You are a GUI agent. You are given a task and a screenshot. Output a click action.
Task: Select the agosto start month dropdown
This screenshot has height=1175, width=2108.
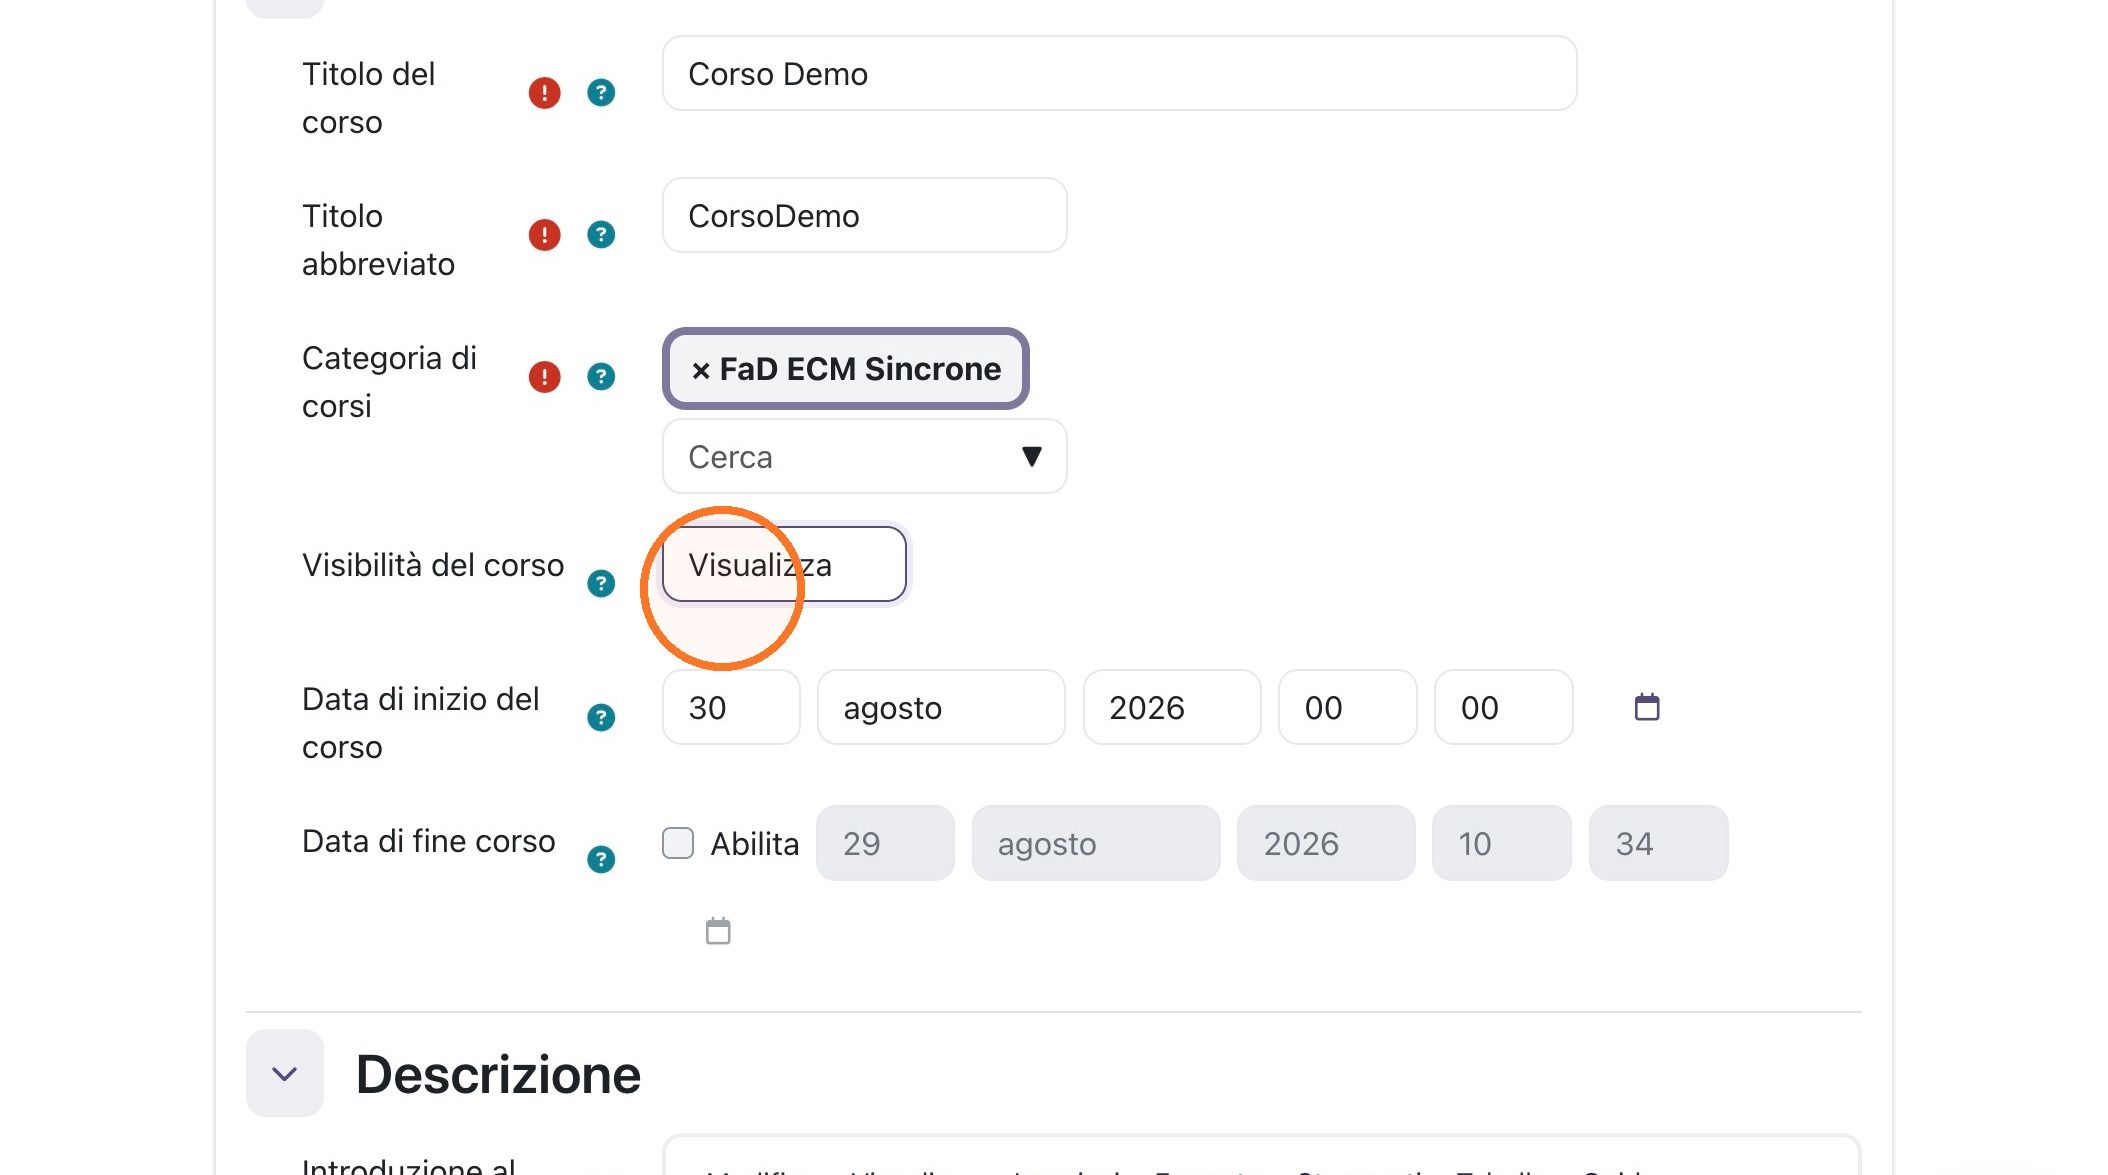click(x=941, y=708)
